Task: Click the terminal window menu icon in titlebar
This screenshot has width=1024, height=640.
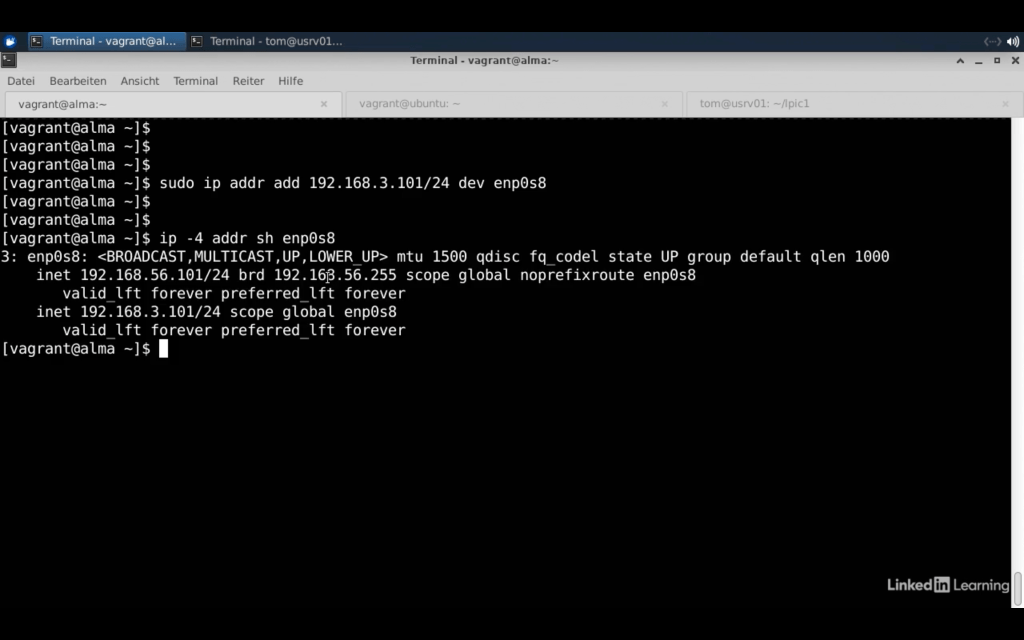Action: coord(9,60)
